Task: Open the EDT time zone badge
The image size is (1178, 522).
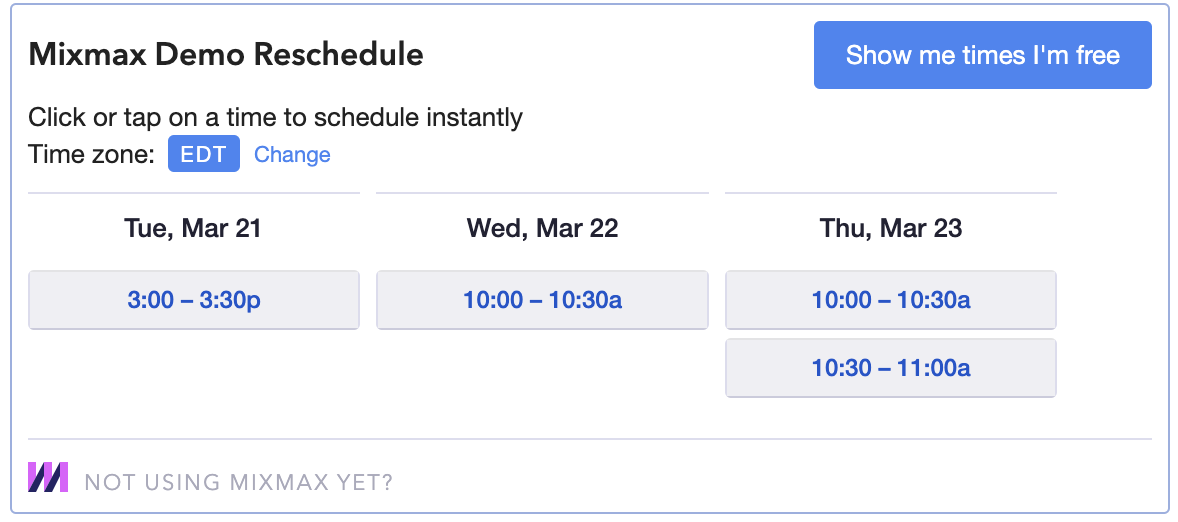Action: (204, 154)
